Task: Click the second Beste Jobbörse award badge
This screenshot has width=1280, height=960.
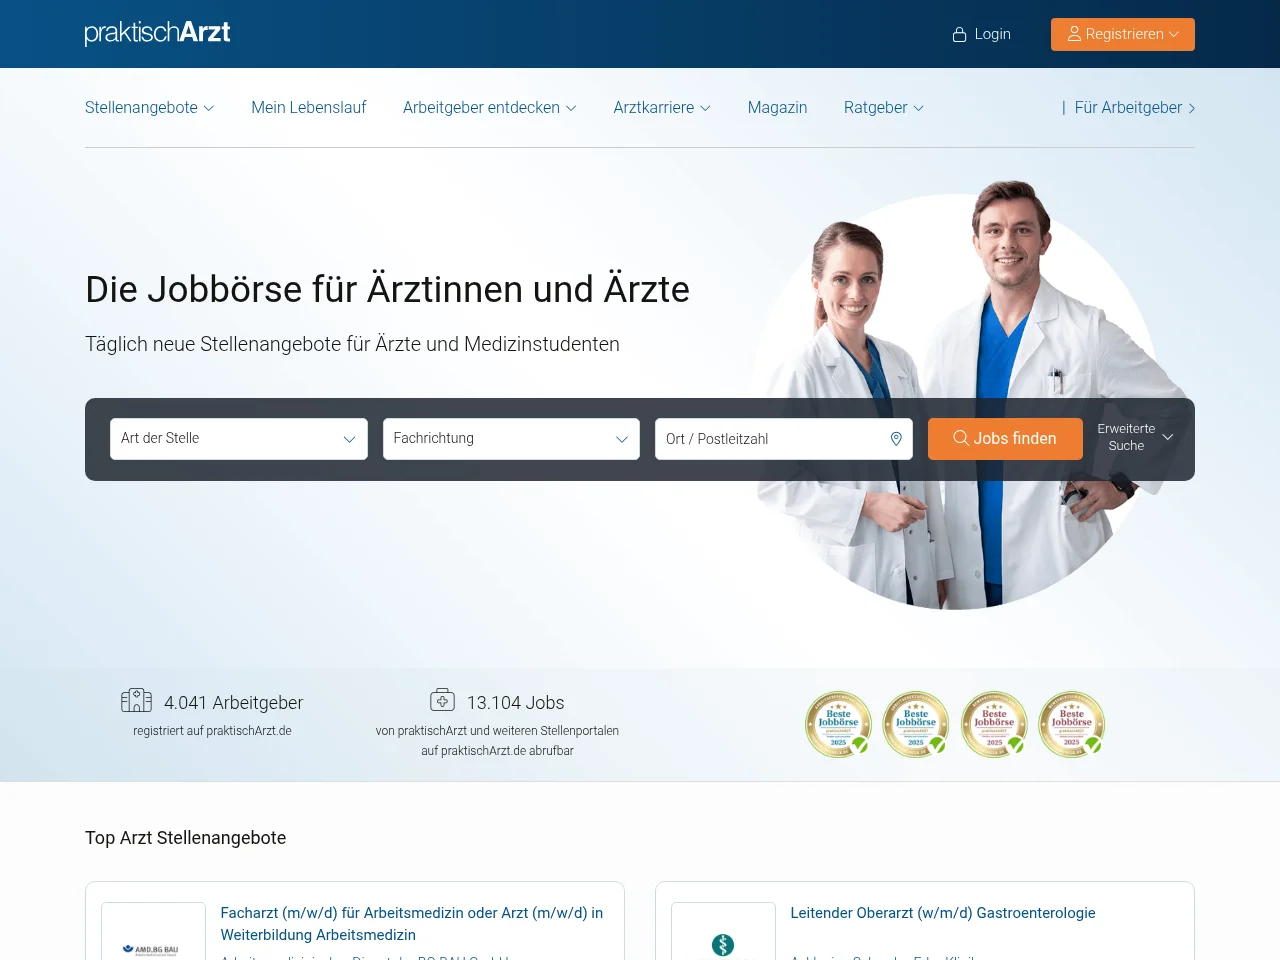Action: pos(916,724)
